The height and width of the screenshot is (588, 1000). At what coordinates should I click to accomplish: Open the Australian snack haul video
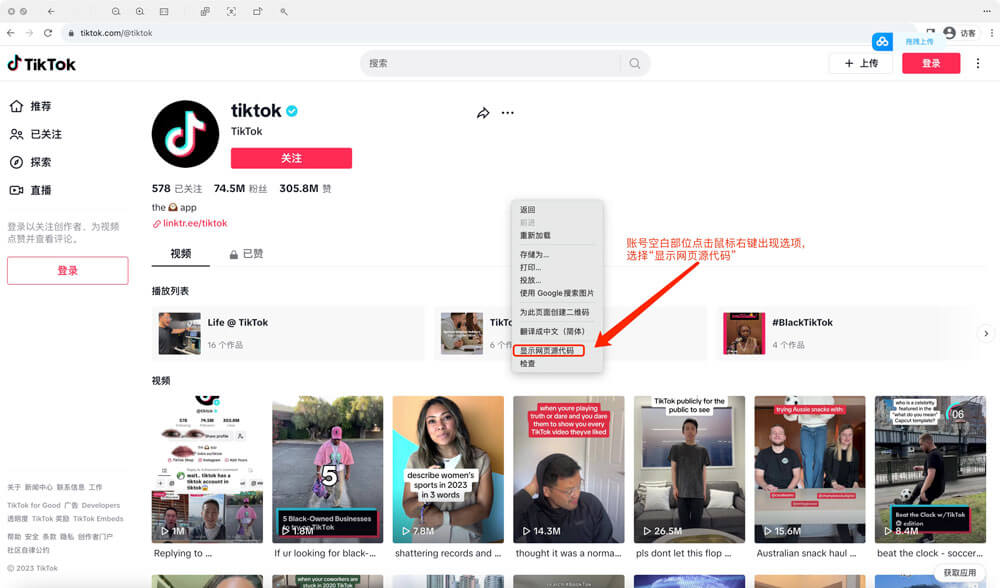(810, 469)
